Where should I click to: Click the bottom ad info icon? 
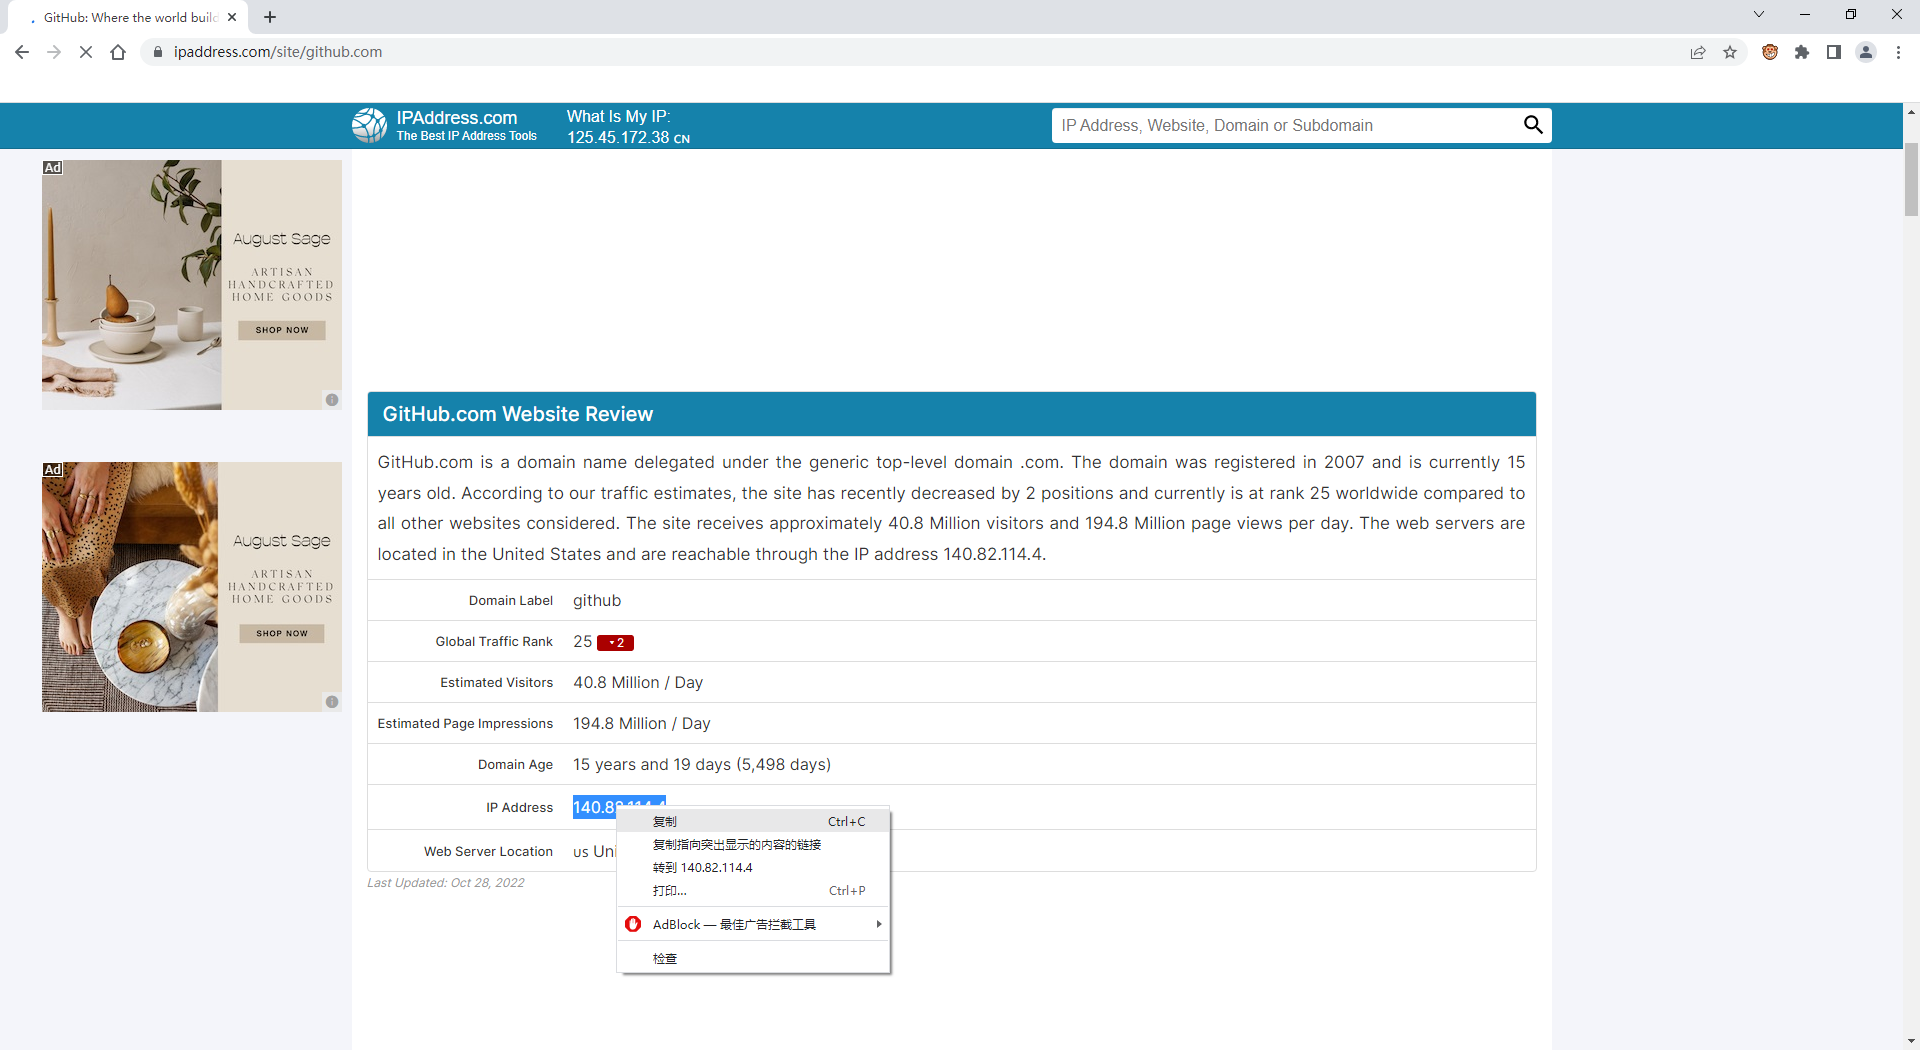point(332,702)
